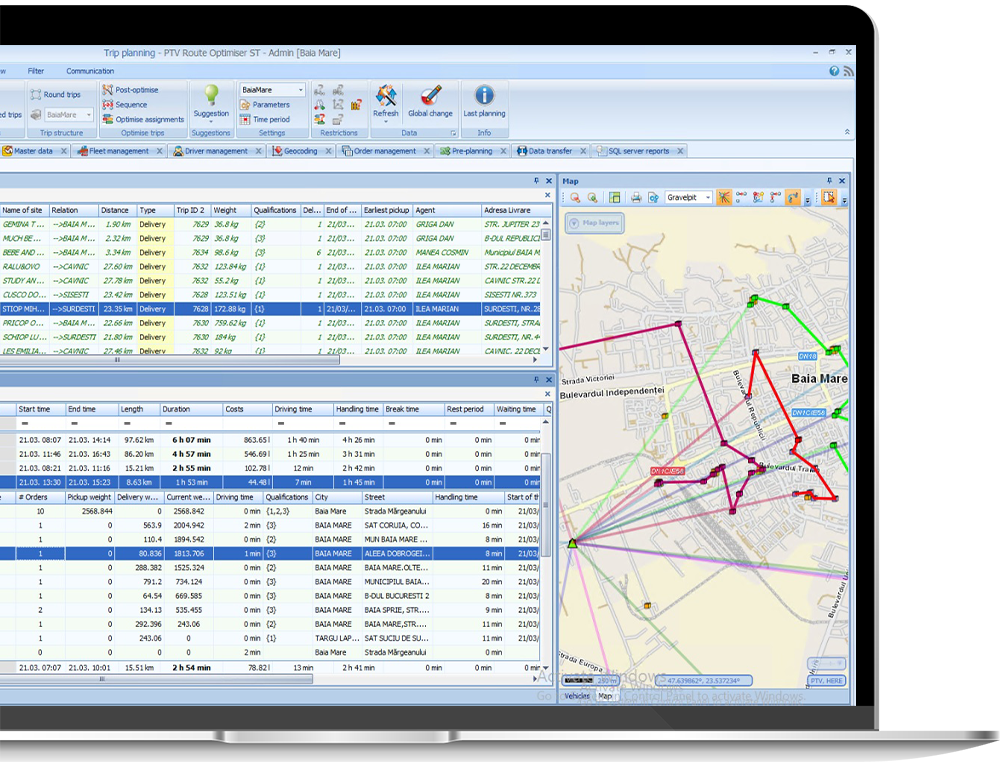Open the Suggestion lightbulb icon

[211, 95]
